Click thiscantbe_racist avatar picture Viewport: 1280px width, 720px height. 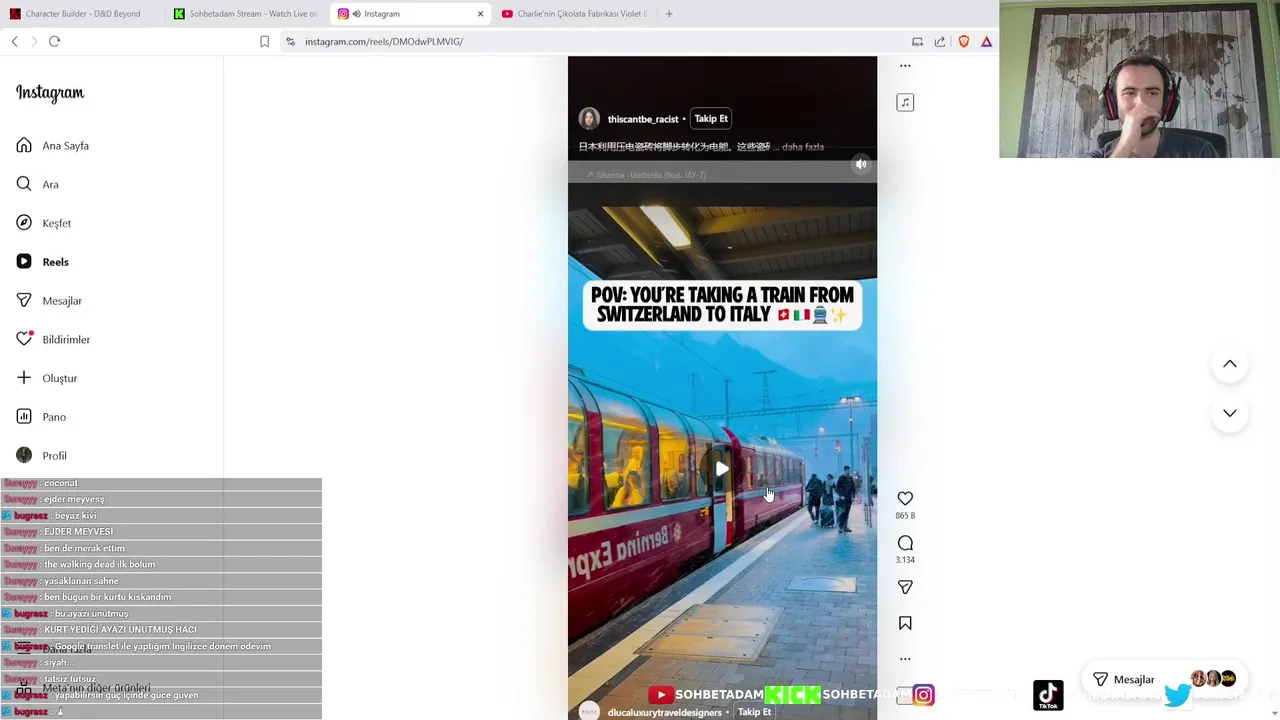(x=589, y=118)
